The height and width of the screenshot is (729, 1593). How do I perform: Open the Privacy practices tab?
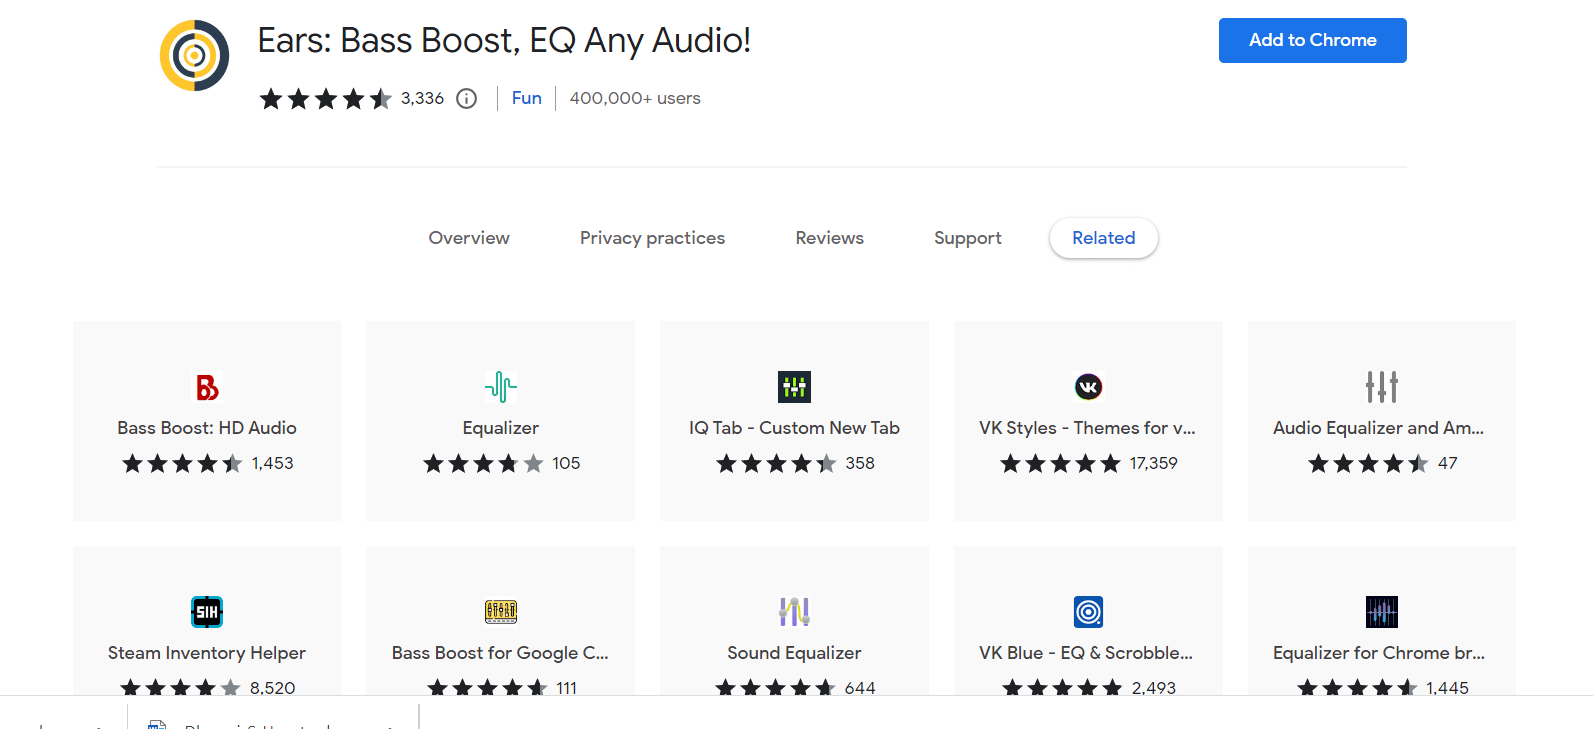coord(652,238)
